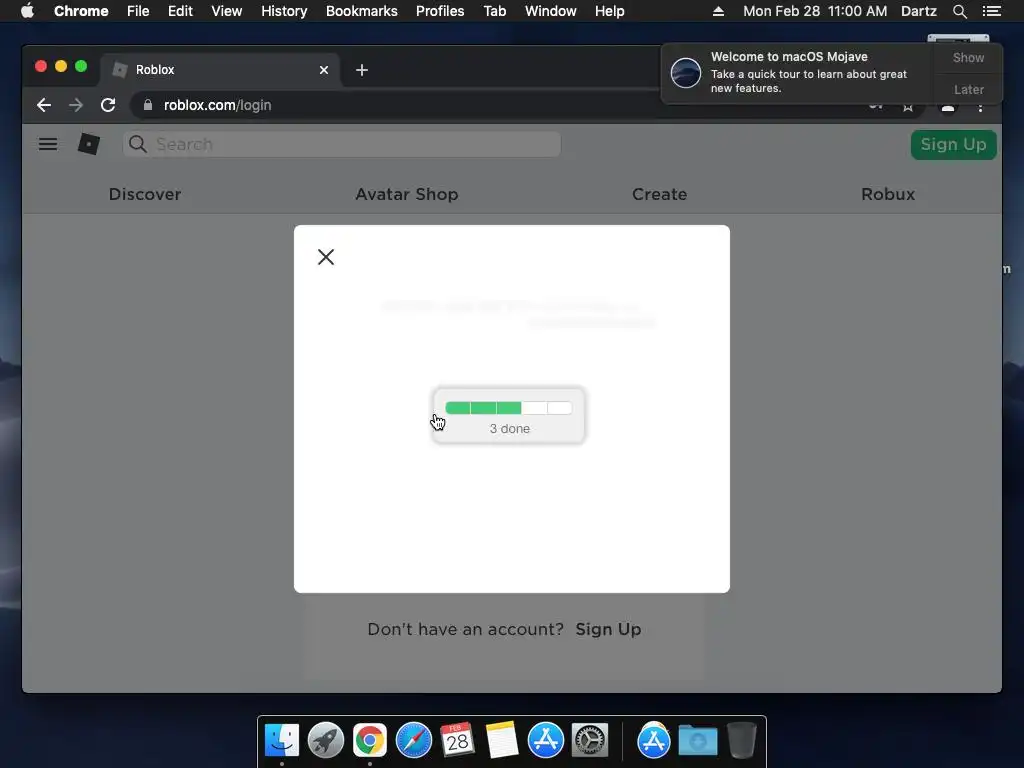
Task: Select the Roblox browser tab
Action: tap(220, 70)
